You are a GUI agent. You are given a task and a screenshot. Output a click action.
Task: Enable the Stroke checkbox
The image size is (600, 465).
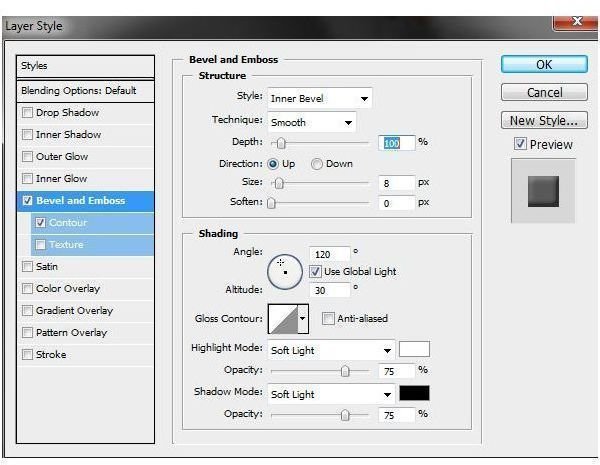click(x=27, y=354)
